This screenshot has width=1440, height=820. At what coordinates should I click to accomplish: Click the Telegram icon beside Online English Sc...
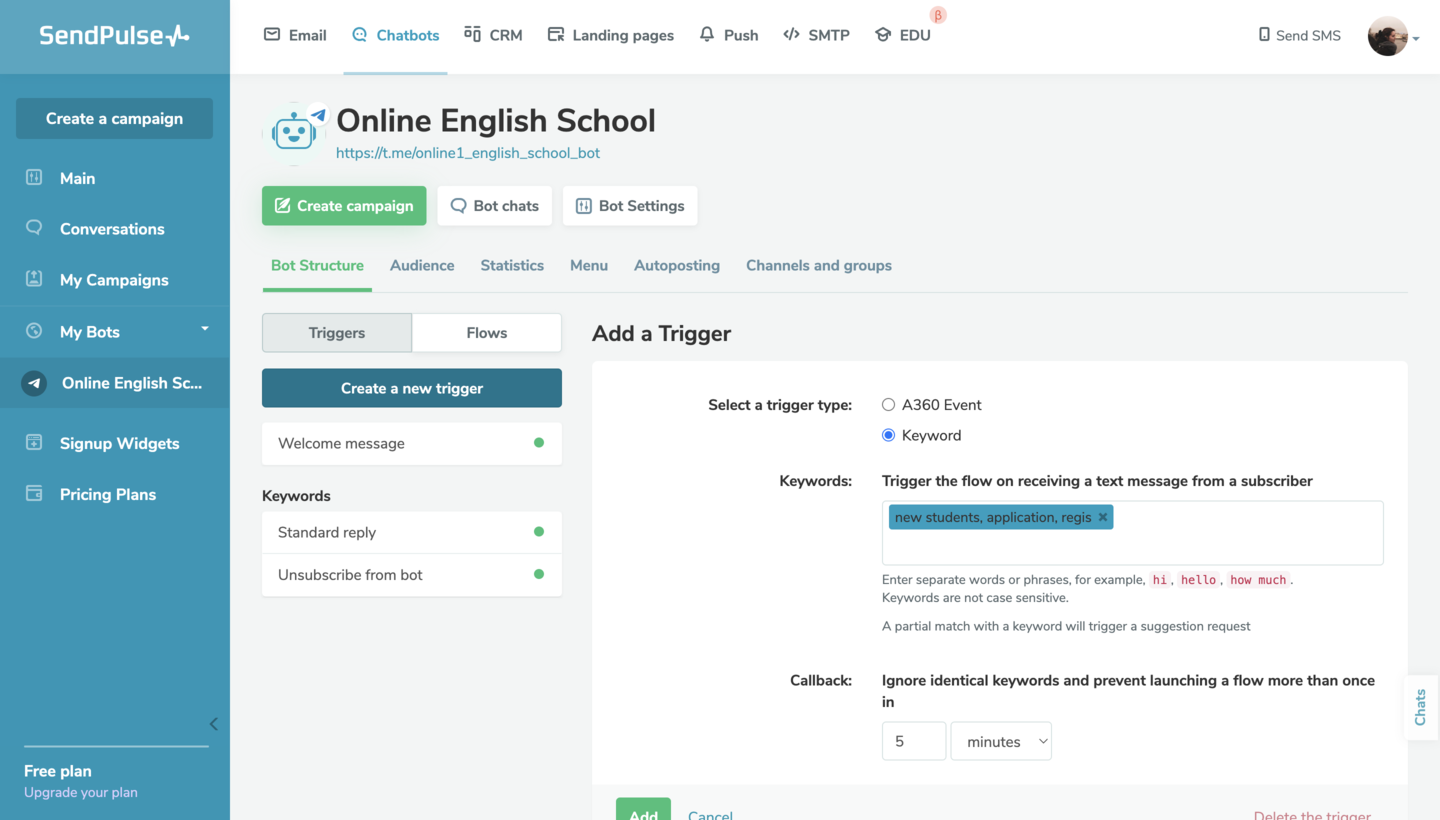point(34,383)
